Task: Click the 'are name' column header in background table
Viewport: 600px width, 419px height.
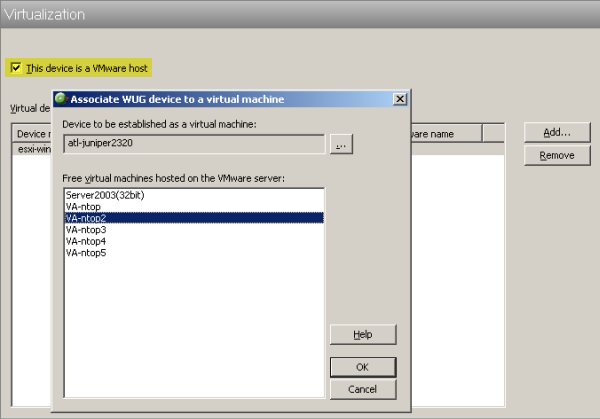Action: (x=446, y=134)
